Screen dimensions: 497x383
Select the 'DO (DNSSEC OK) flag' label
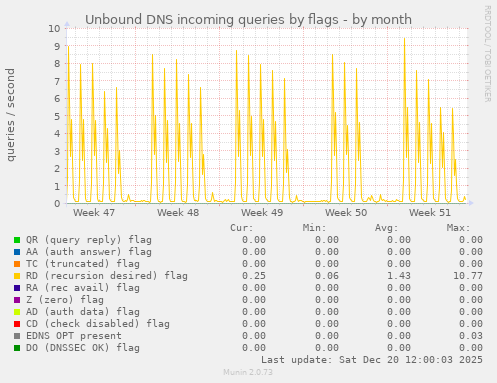click(x=83, y=348)
